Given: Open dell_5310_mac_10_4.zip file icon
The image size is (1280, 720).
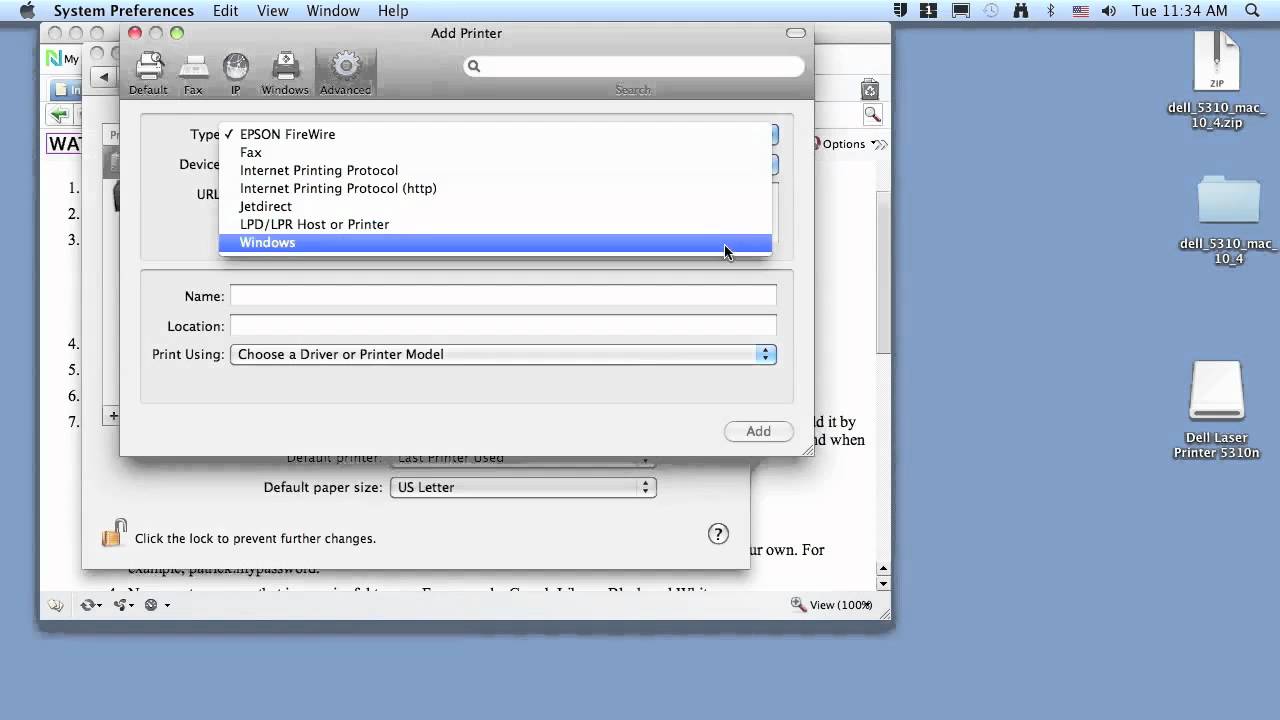Looking at the screenshot, I should 1216,63.
